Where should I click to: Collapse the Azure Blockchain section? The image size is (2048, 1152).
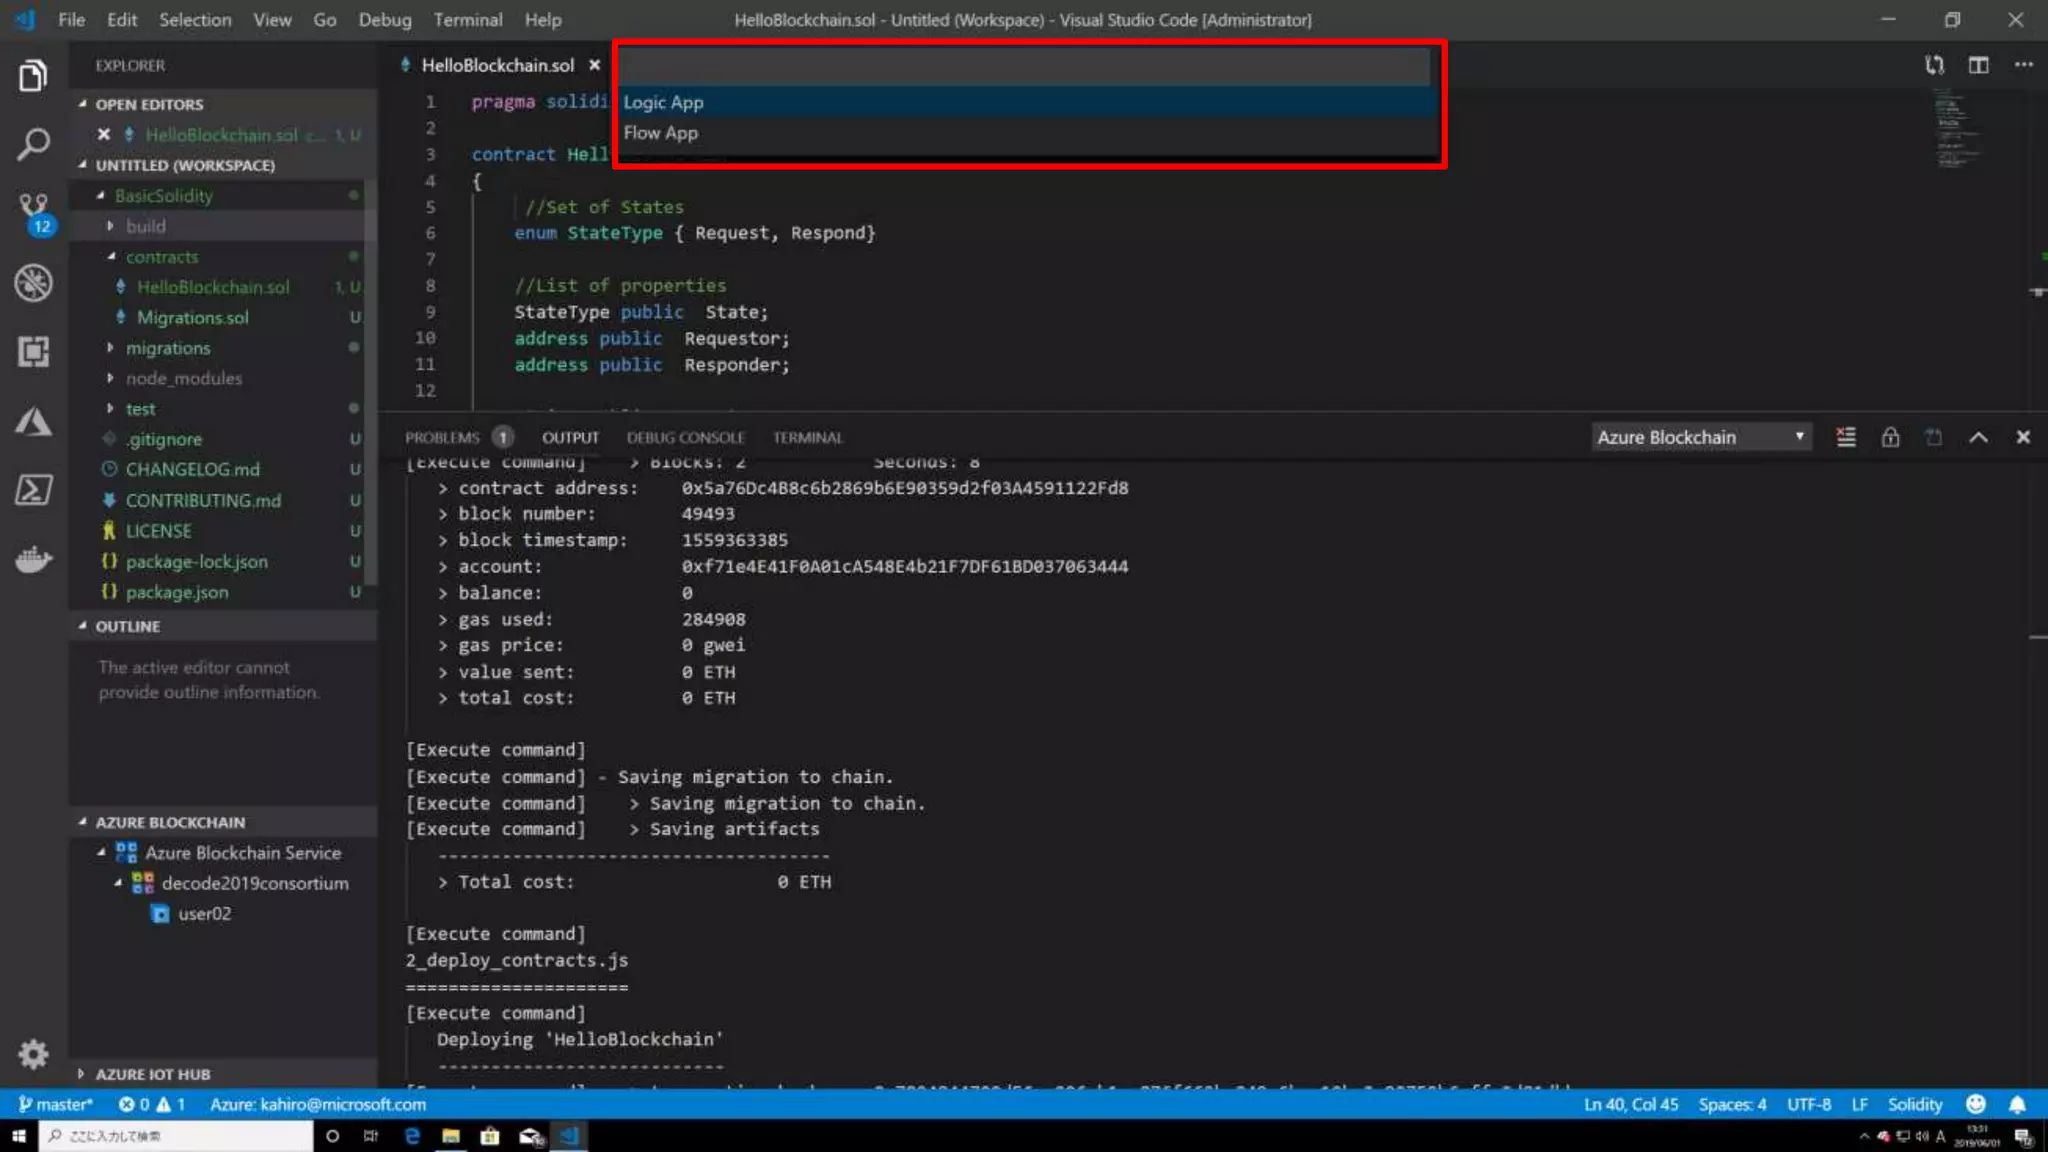169,822
